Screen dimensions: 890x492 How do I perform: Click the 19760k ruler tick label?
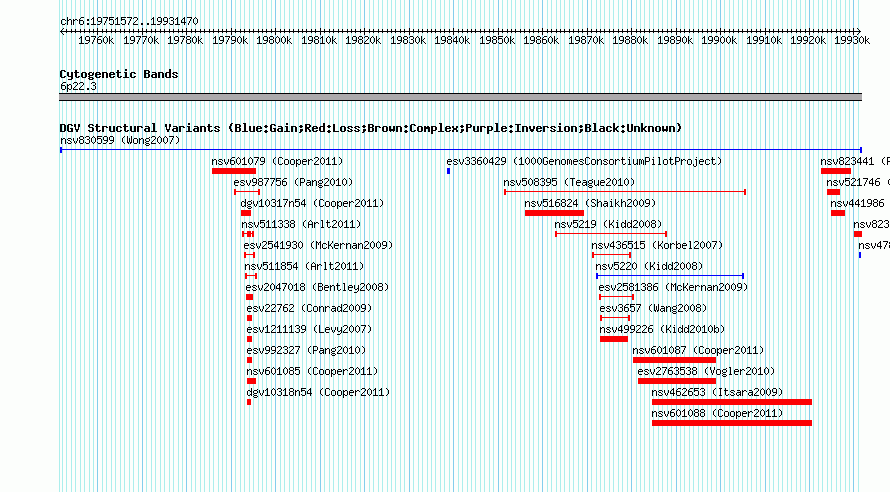96,41
